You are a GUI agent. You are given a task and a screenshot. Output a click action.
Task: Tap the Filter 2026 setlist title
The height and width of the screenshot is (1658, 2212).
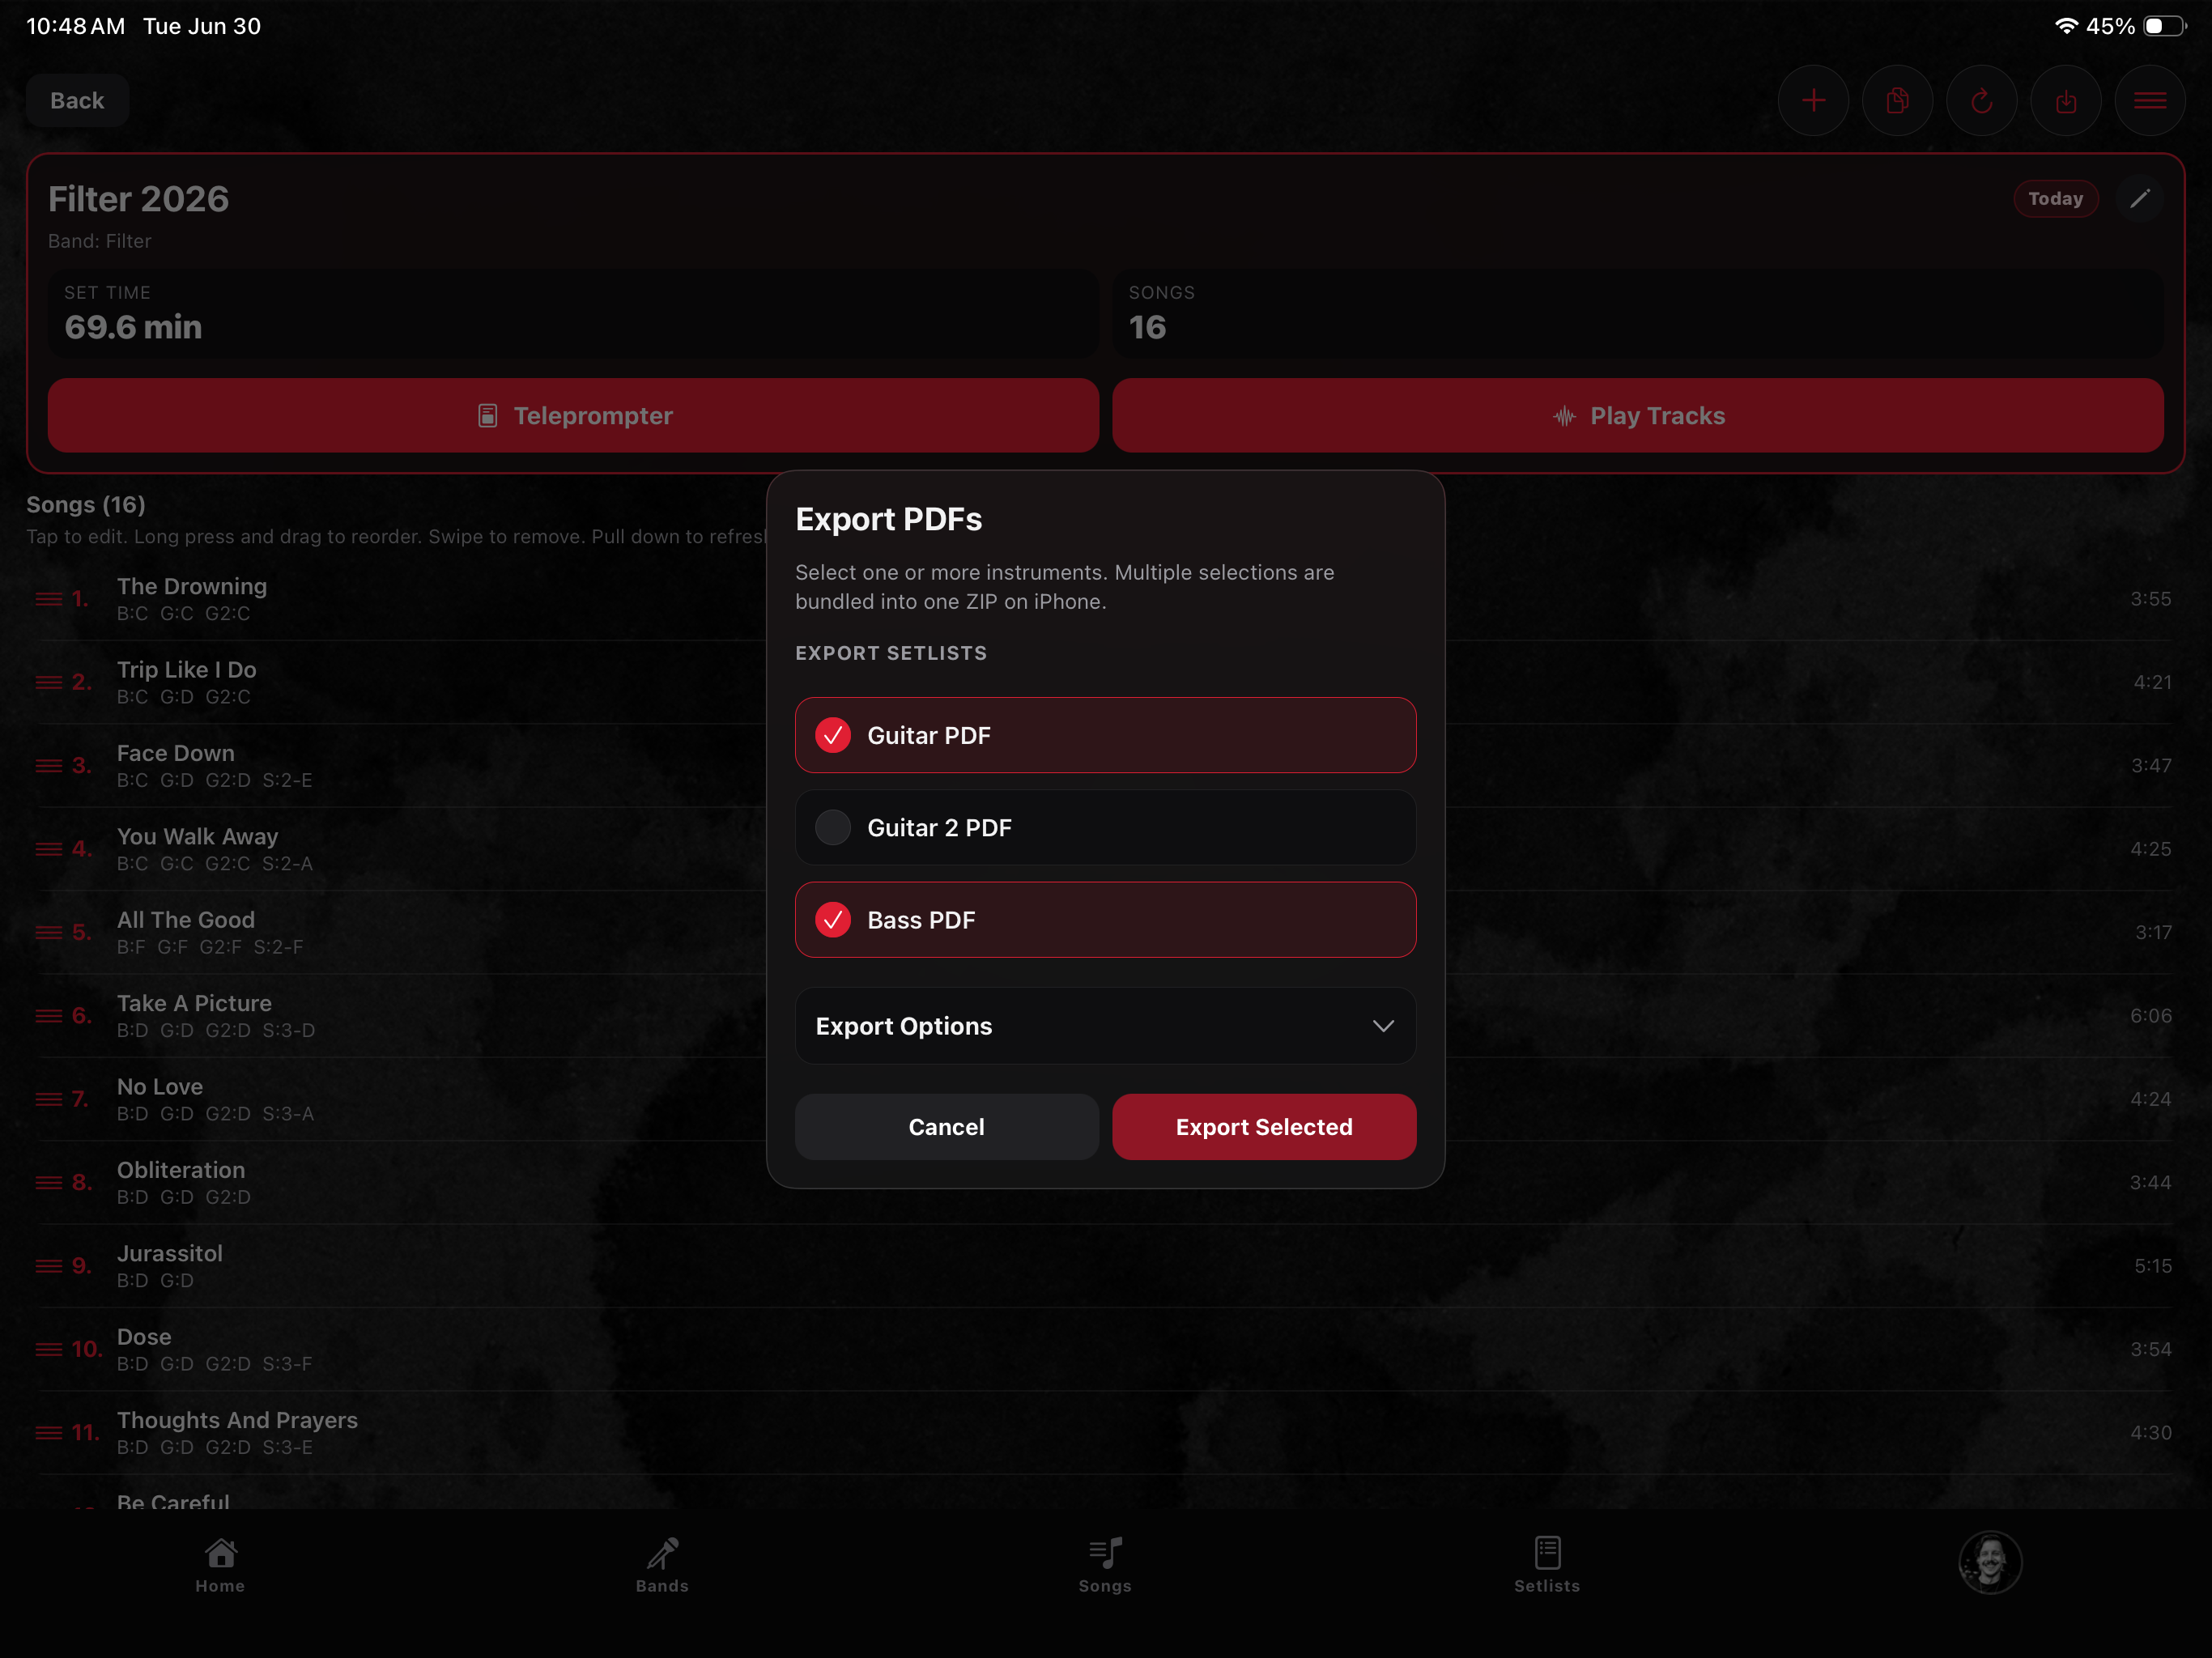(x=139, y=199)
